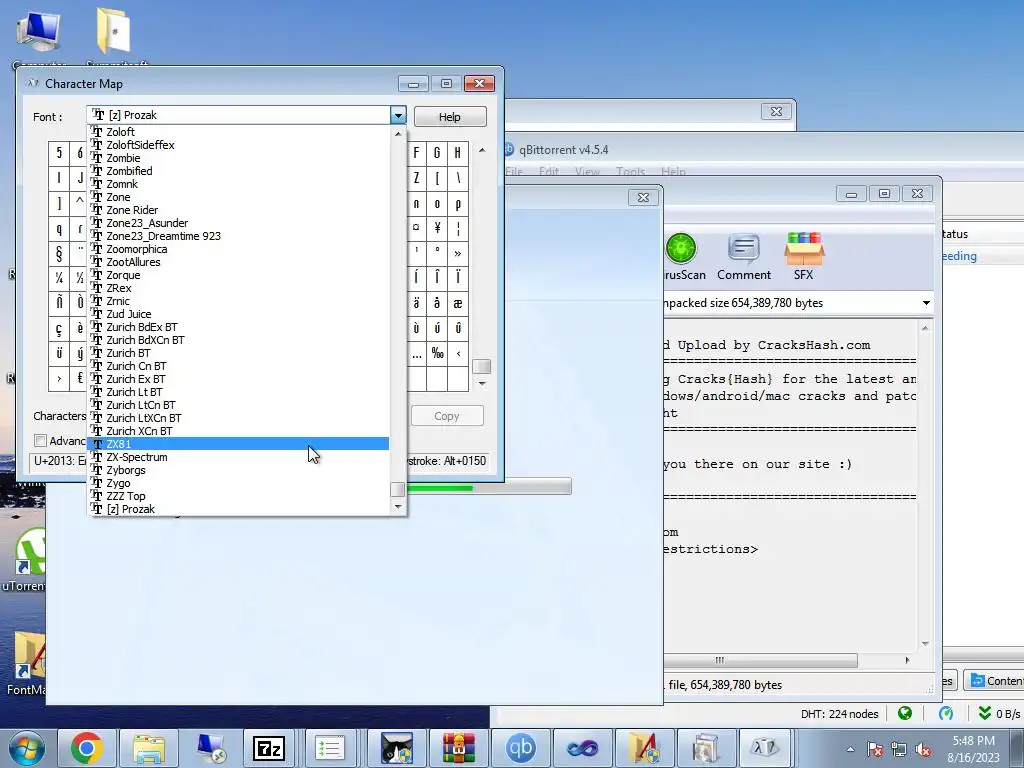
Task: Select the Zurich LtXCn BT font
Action: coord(238,418)
